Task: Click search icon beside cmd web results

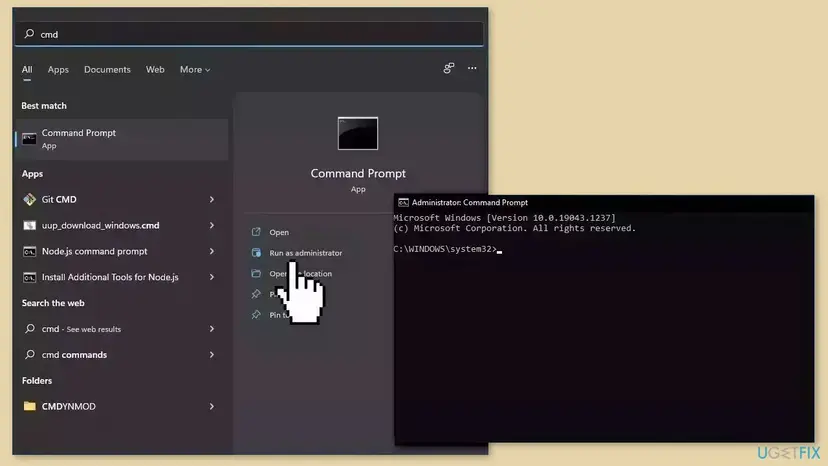Action: click(x=30, y=329)
